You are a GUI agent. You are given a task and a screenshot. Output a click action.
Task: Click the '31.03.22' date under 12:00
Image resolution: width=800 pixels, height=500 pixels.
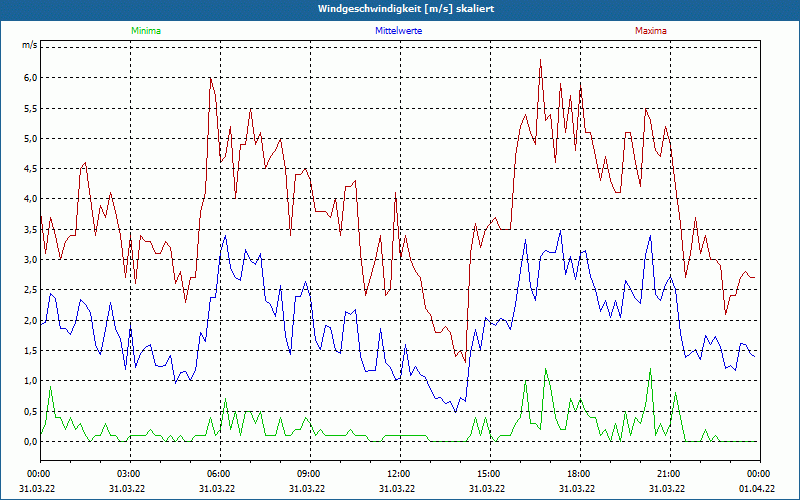[396, 488]
